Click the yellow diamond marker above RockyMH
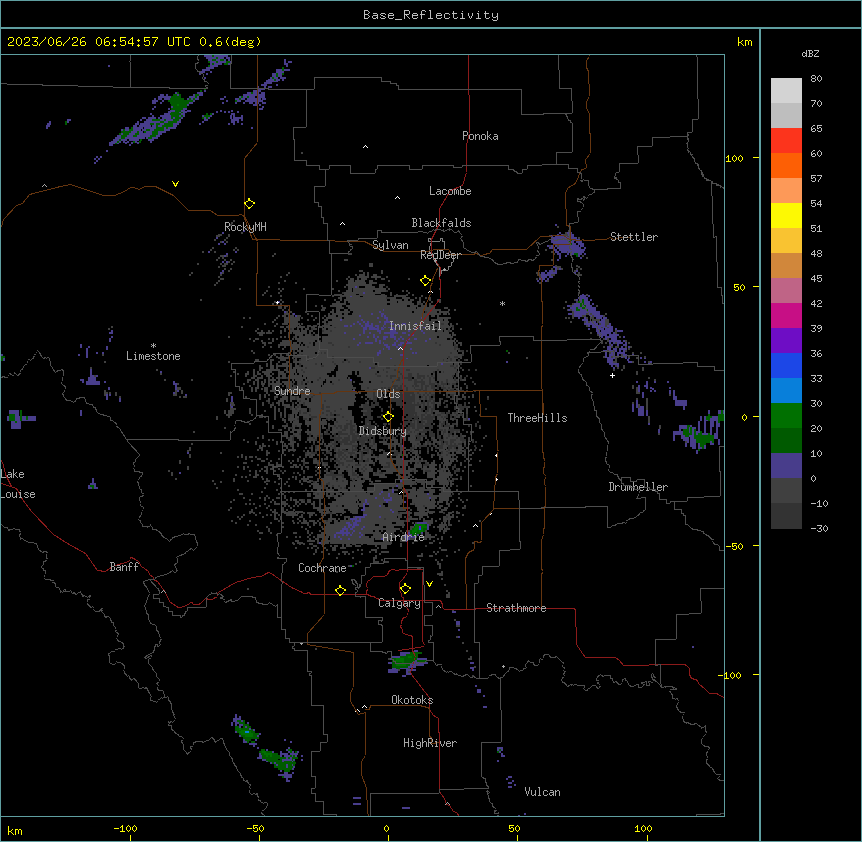The width and height of the screenshot is (862, 842). (250, 204)
